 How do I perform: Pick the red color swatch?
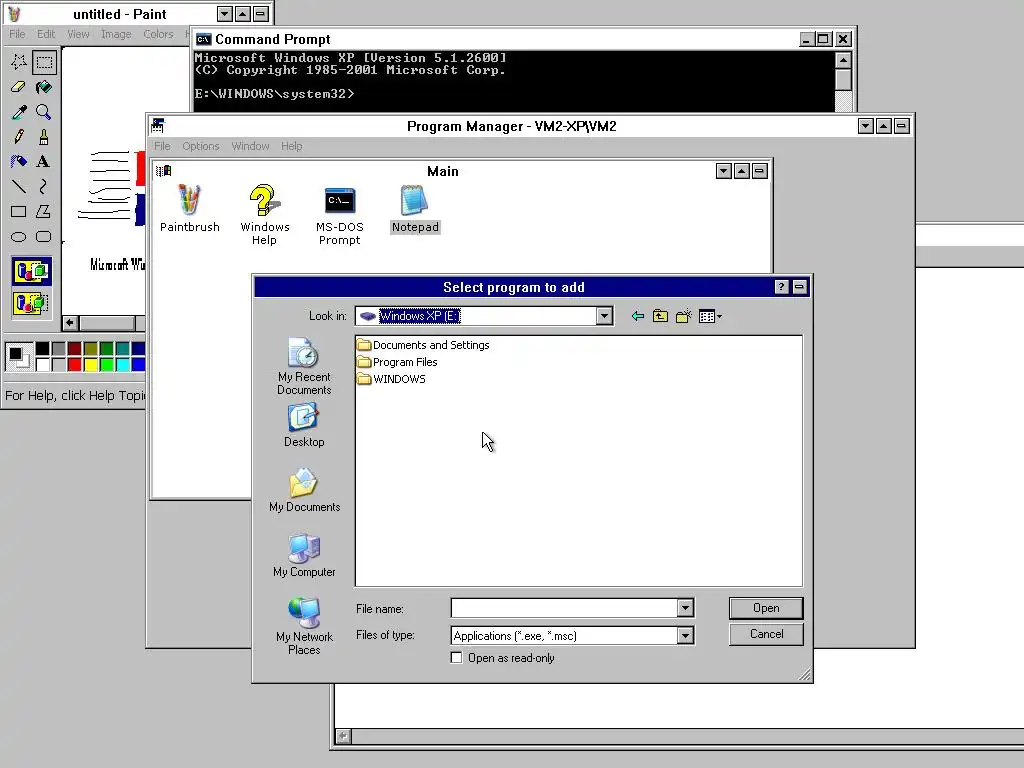[x=74, y=364]
